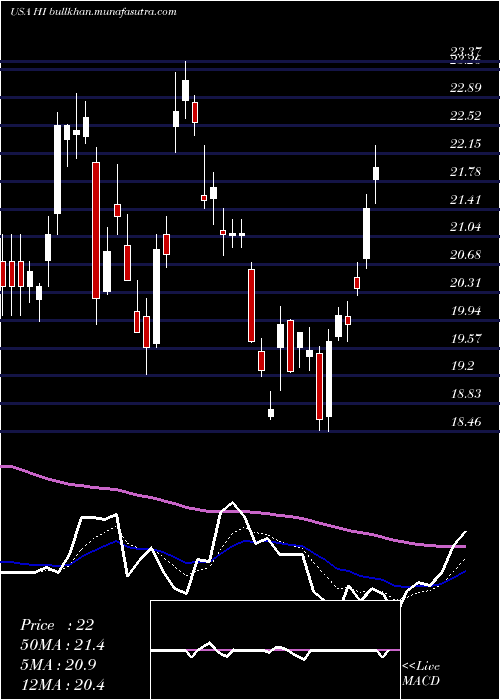
Task: Select the 18.46 lowest price label
Action: 466,421
